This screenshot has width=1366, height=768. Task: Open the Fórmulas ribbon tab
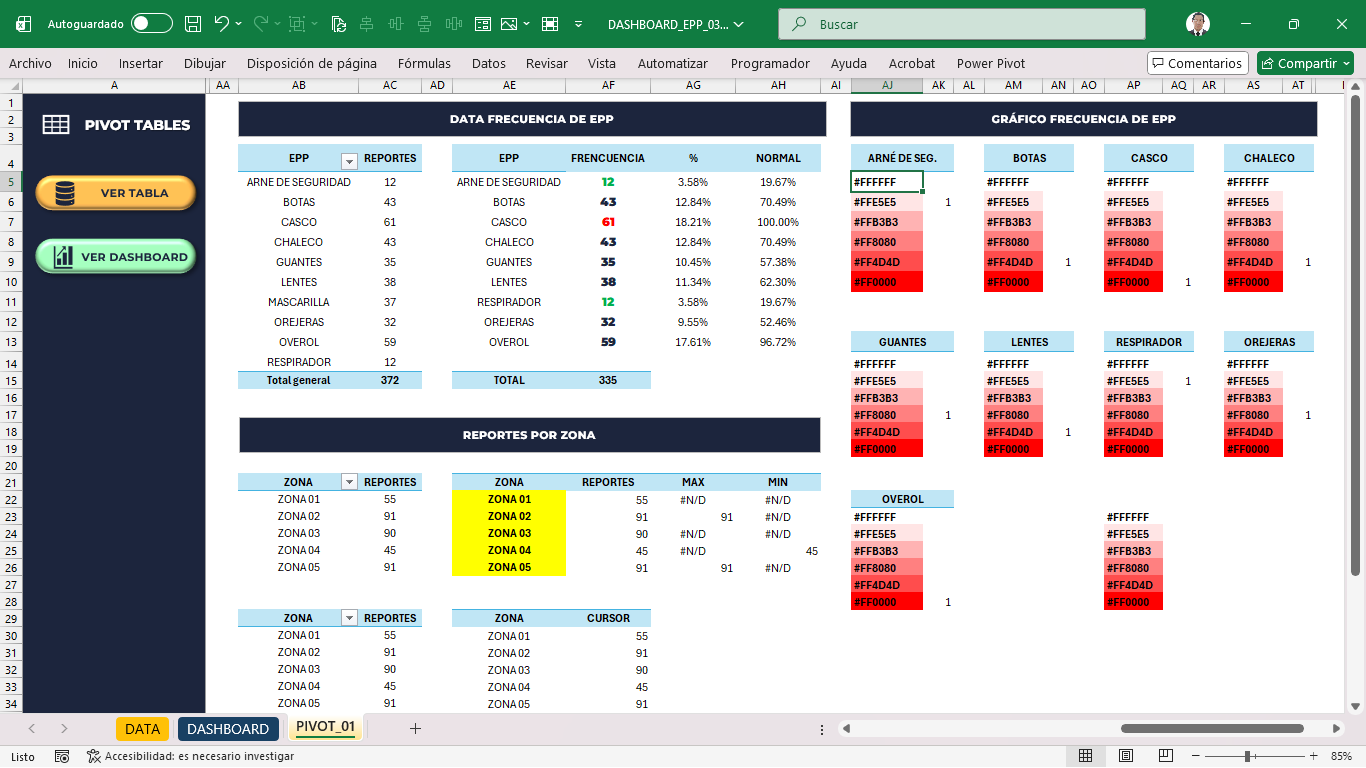424,63
